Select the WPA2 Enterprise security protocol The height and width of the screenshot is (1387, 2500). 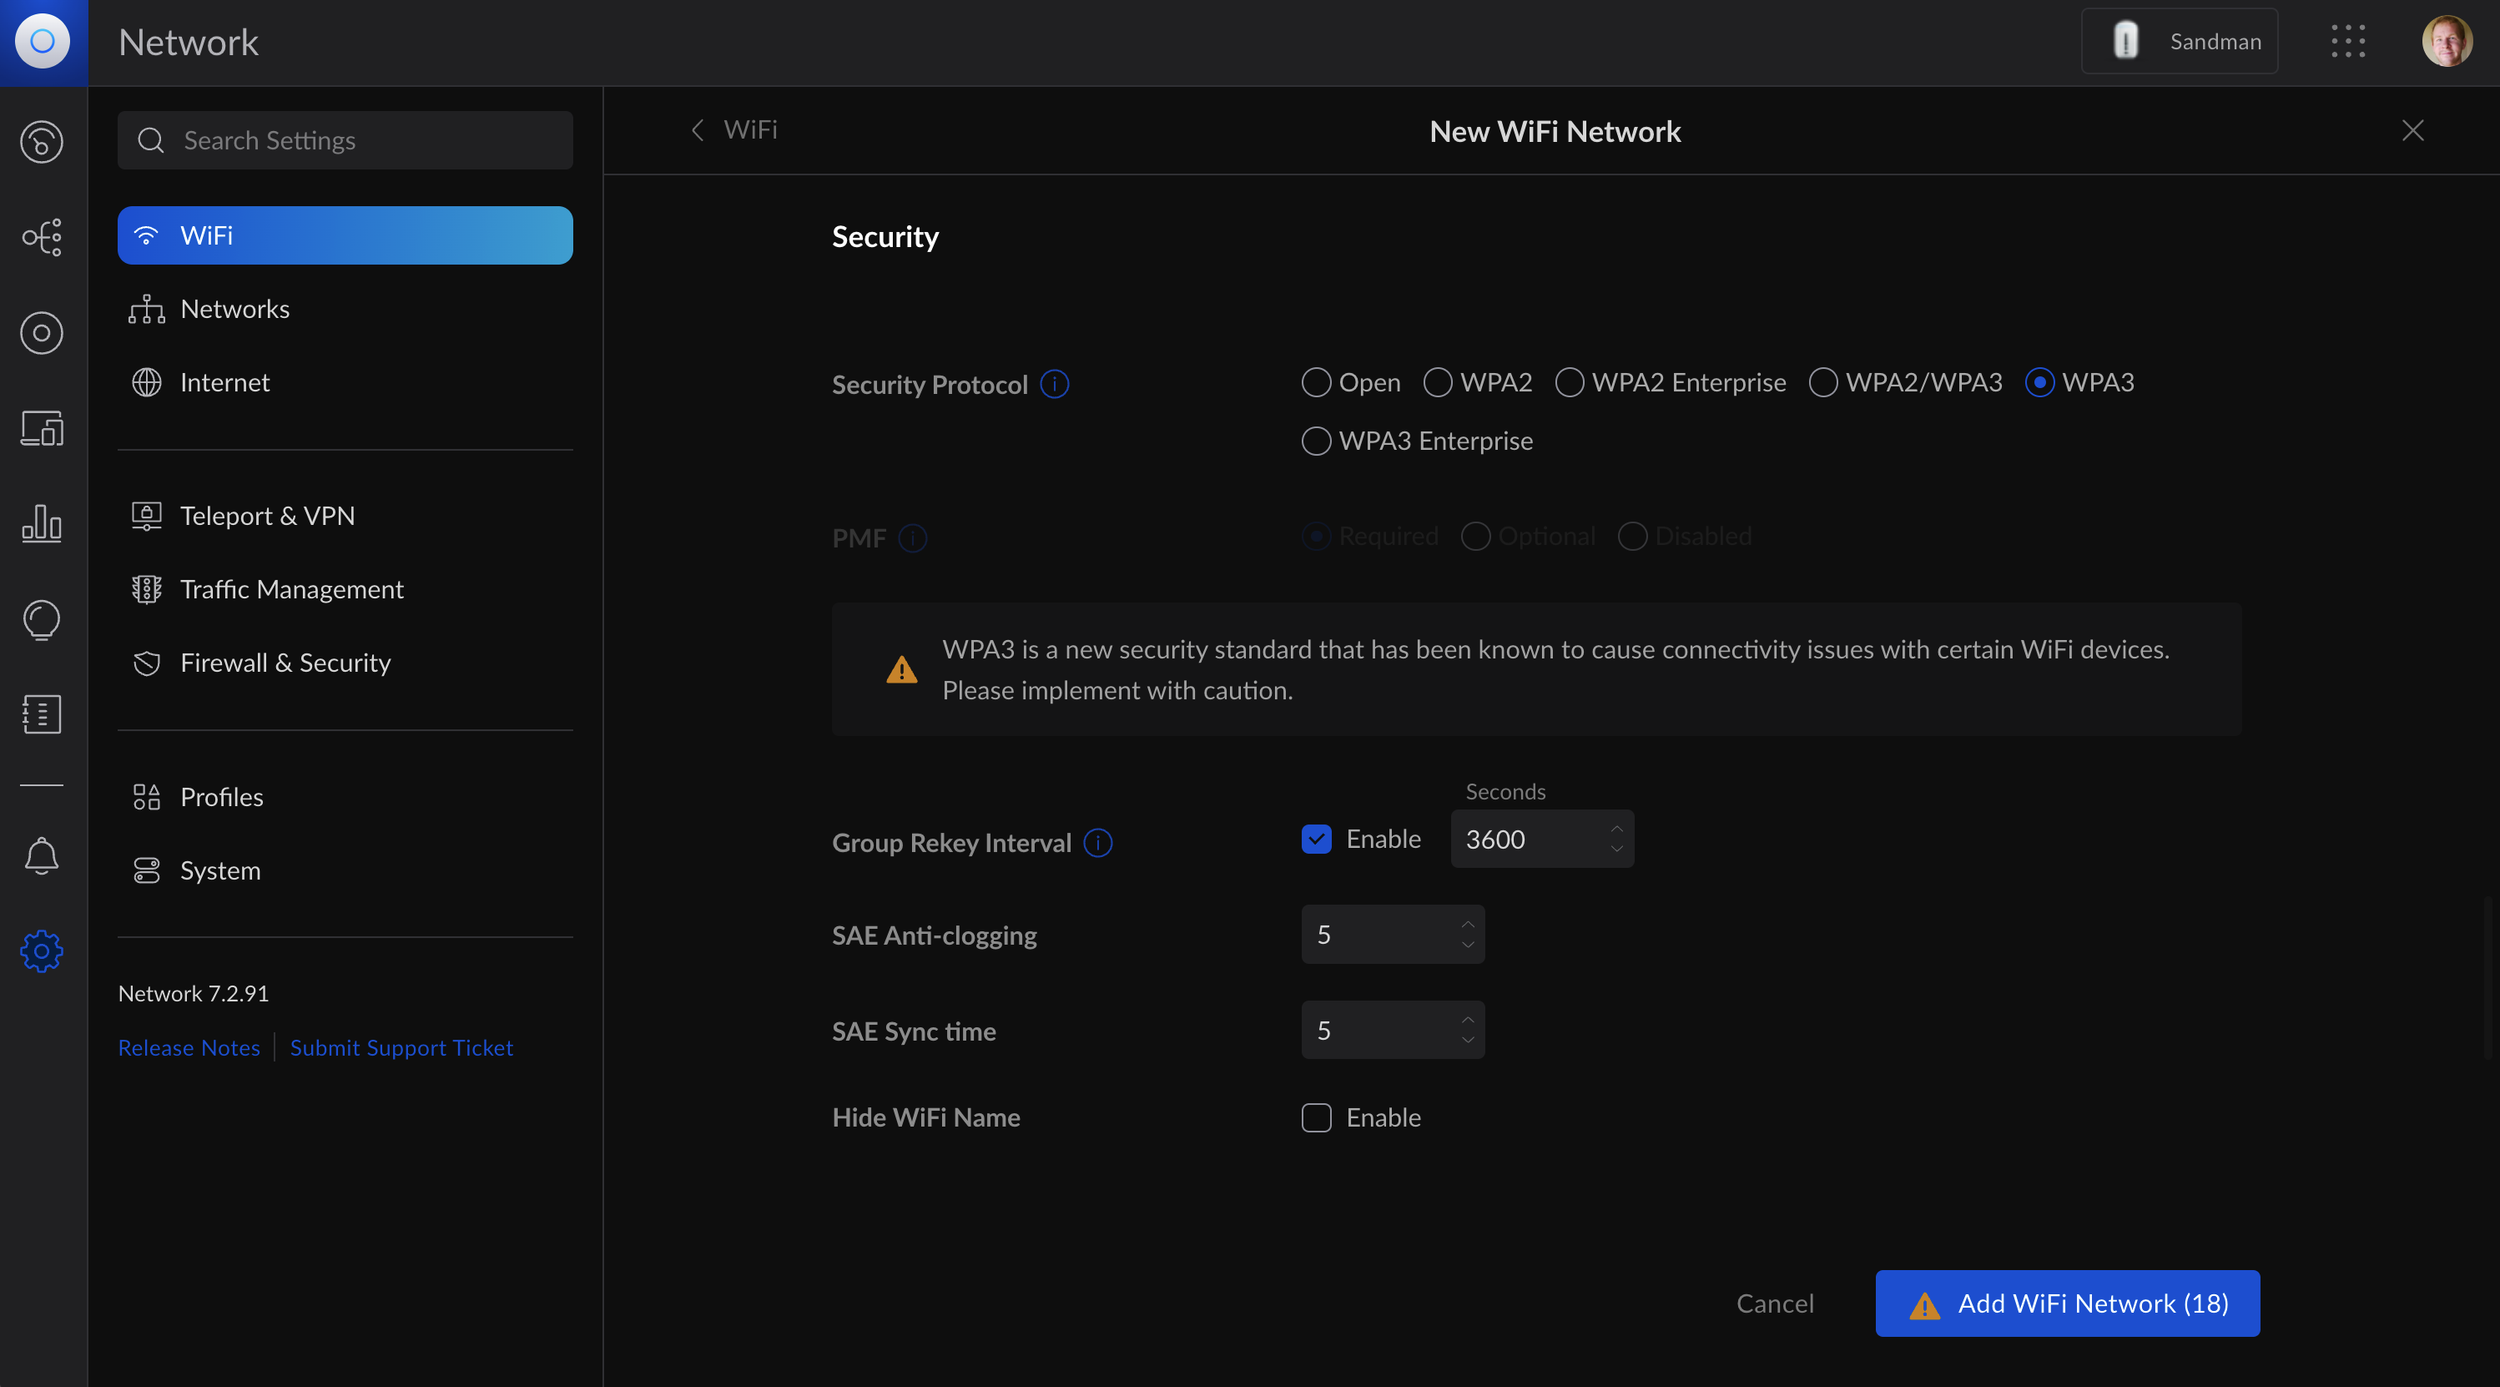(1568, 382)
